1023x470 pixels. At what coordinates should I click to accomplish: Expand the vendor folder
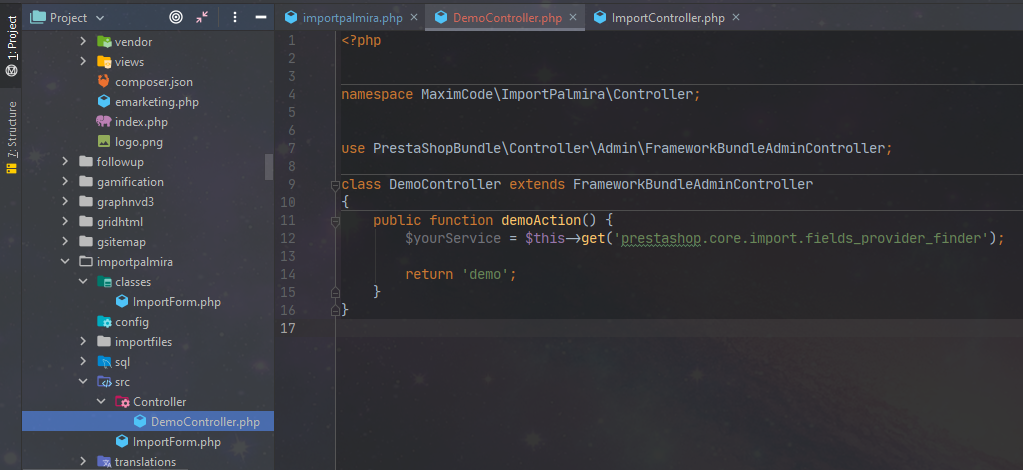(x=83, y=42)
